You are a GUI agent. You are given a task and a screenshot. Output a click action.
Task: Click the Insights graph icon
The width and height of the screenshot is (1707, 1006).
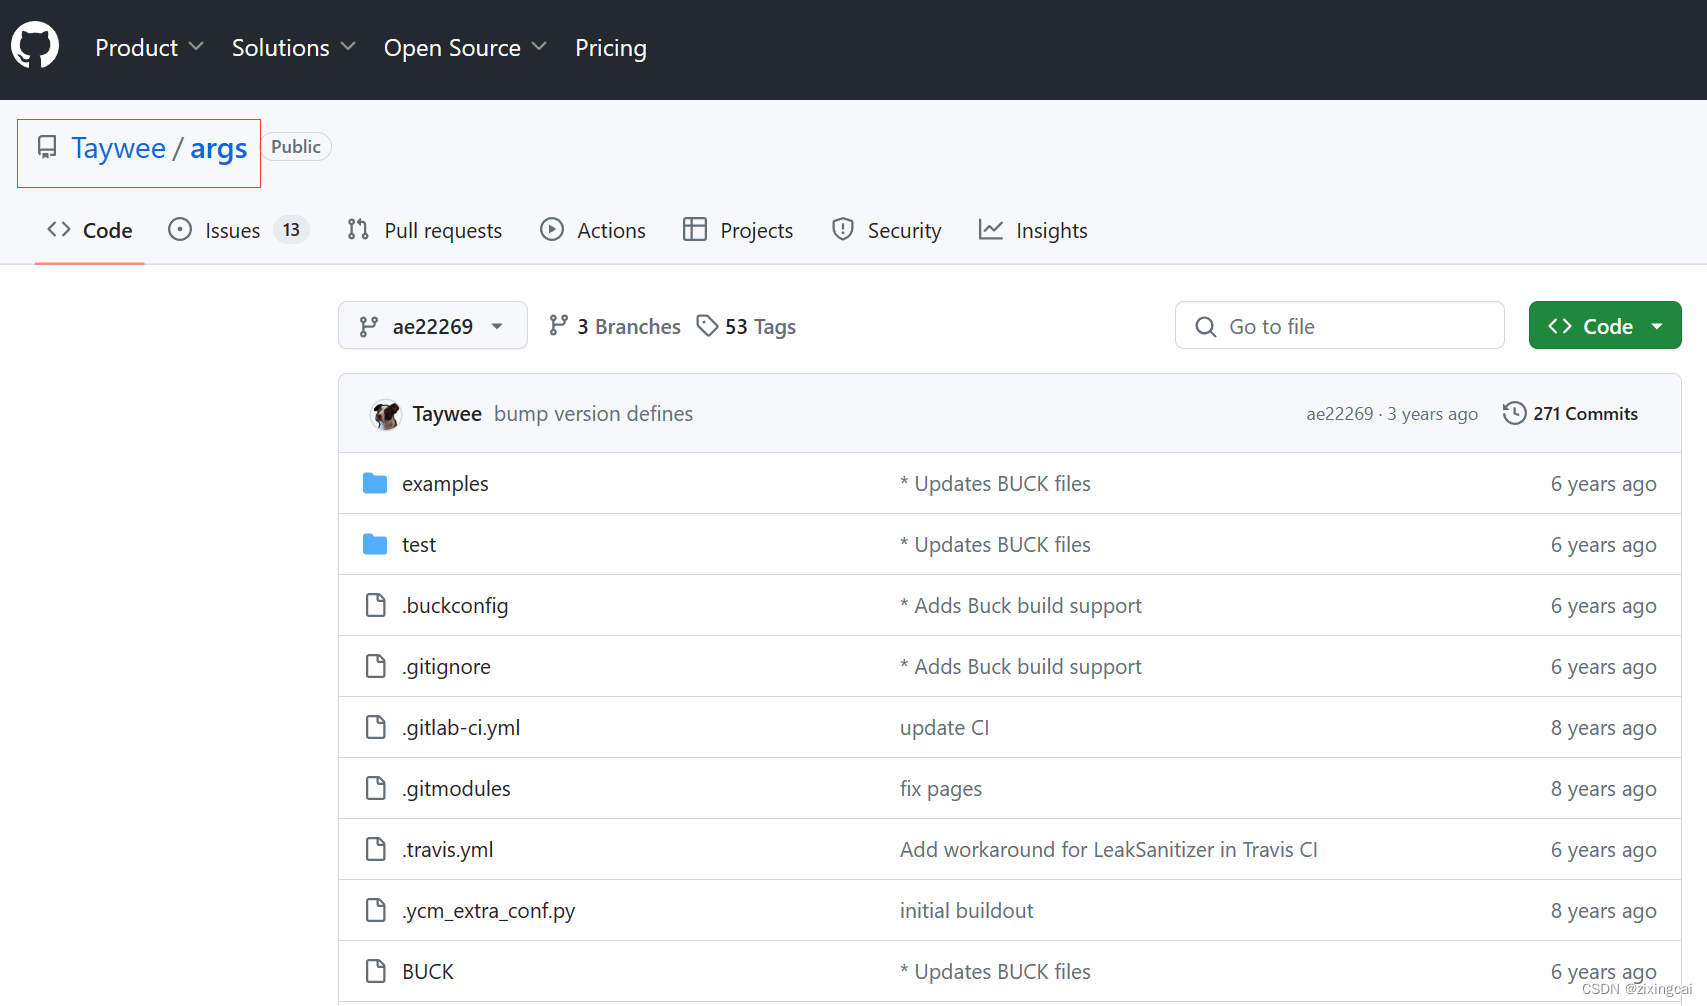pos(991,230)
